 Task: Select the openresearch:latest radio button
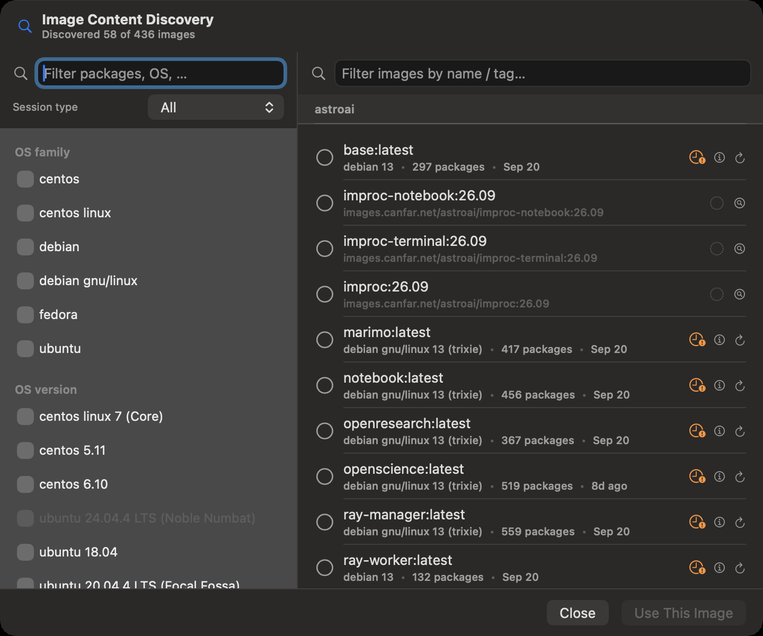tap(325, 431)
